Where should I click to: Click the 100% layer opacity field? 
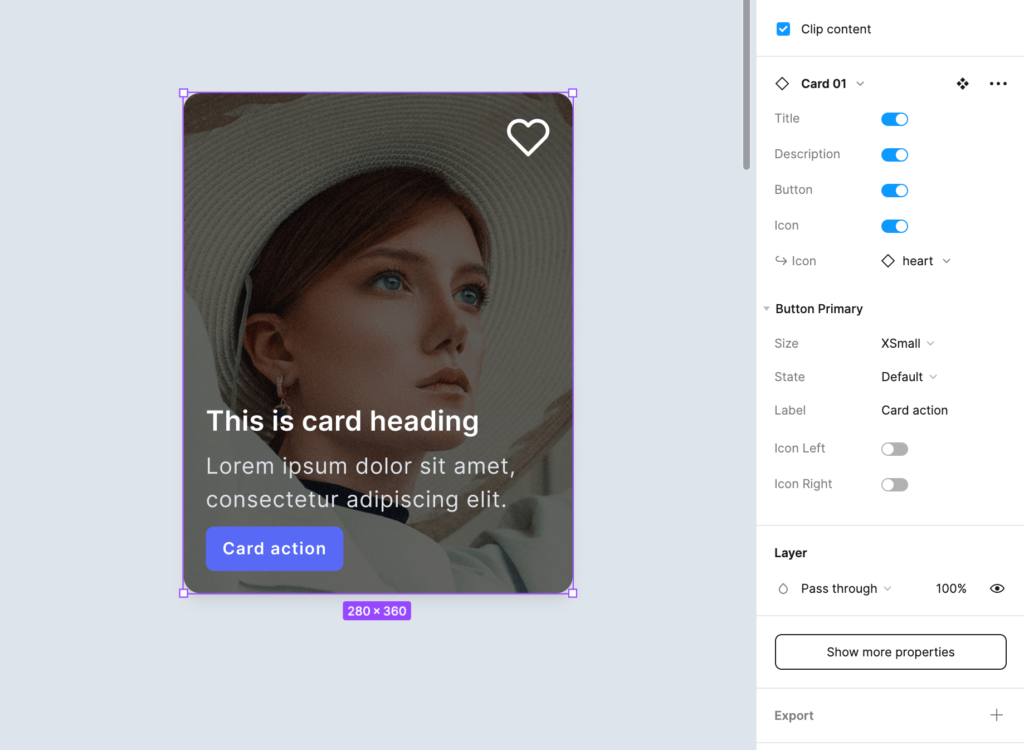[x=950, y=589]
